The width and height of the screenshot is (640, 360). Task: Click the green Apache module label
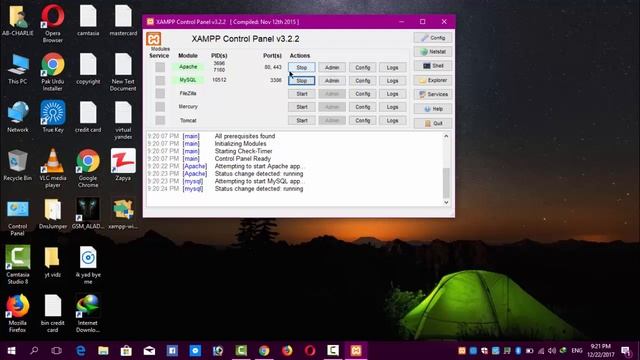point(188,67)
